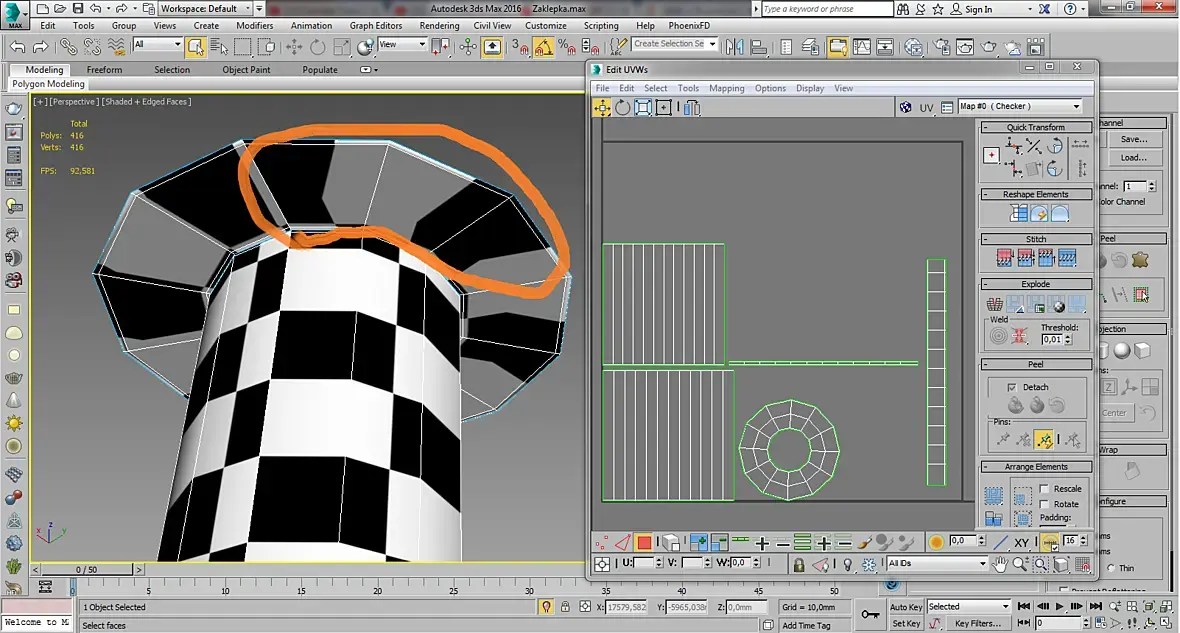The image size is (1180, 633).
Task: Enable the Rescale checkbox
Action: [1045, 489]
